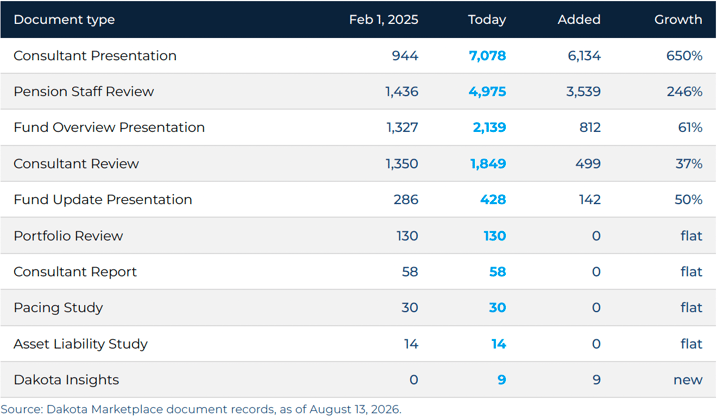
Task: Select the 'Consultant Review' row label
Action: (x=76, y=164)
